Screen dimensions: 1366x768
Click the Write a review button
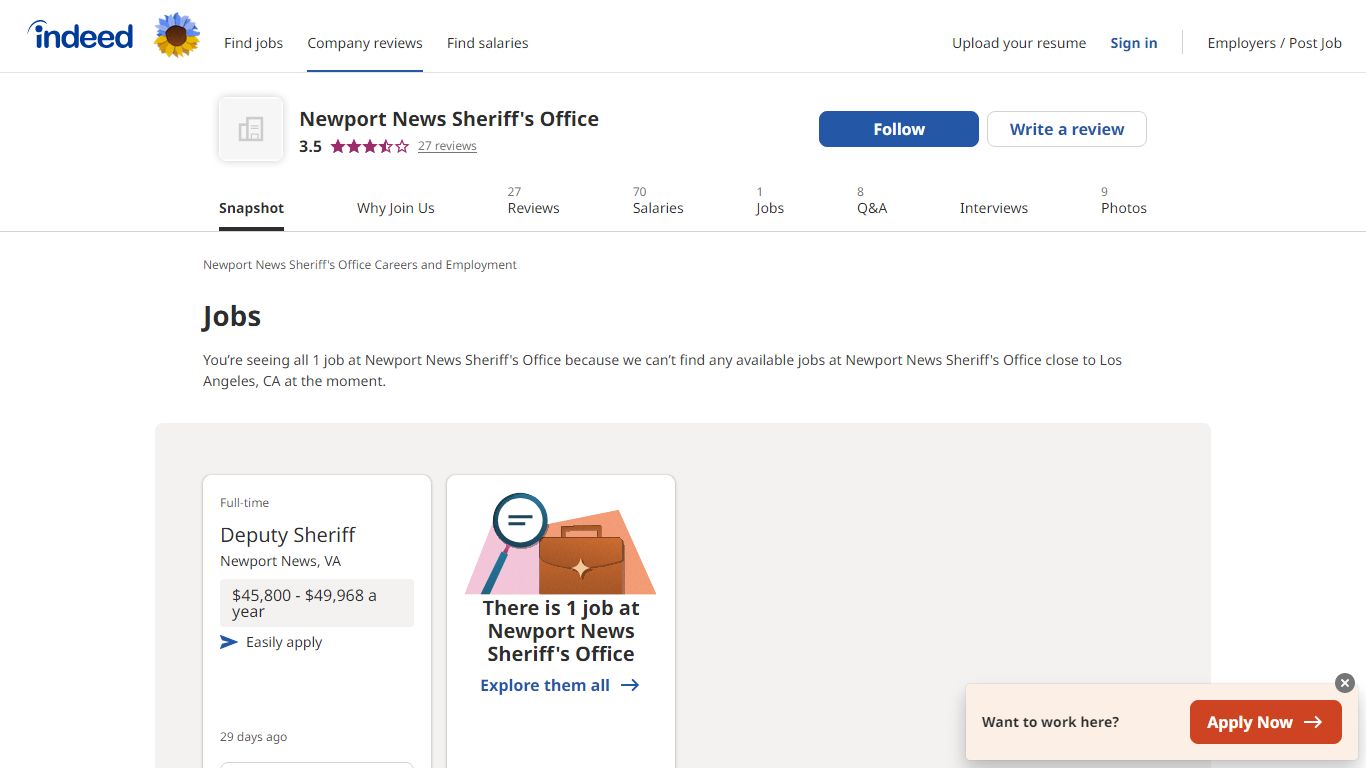(1067, 129)
